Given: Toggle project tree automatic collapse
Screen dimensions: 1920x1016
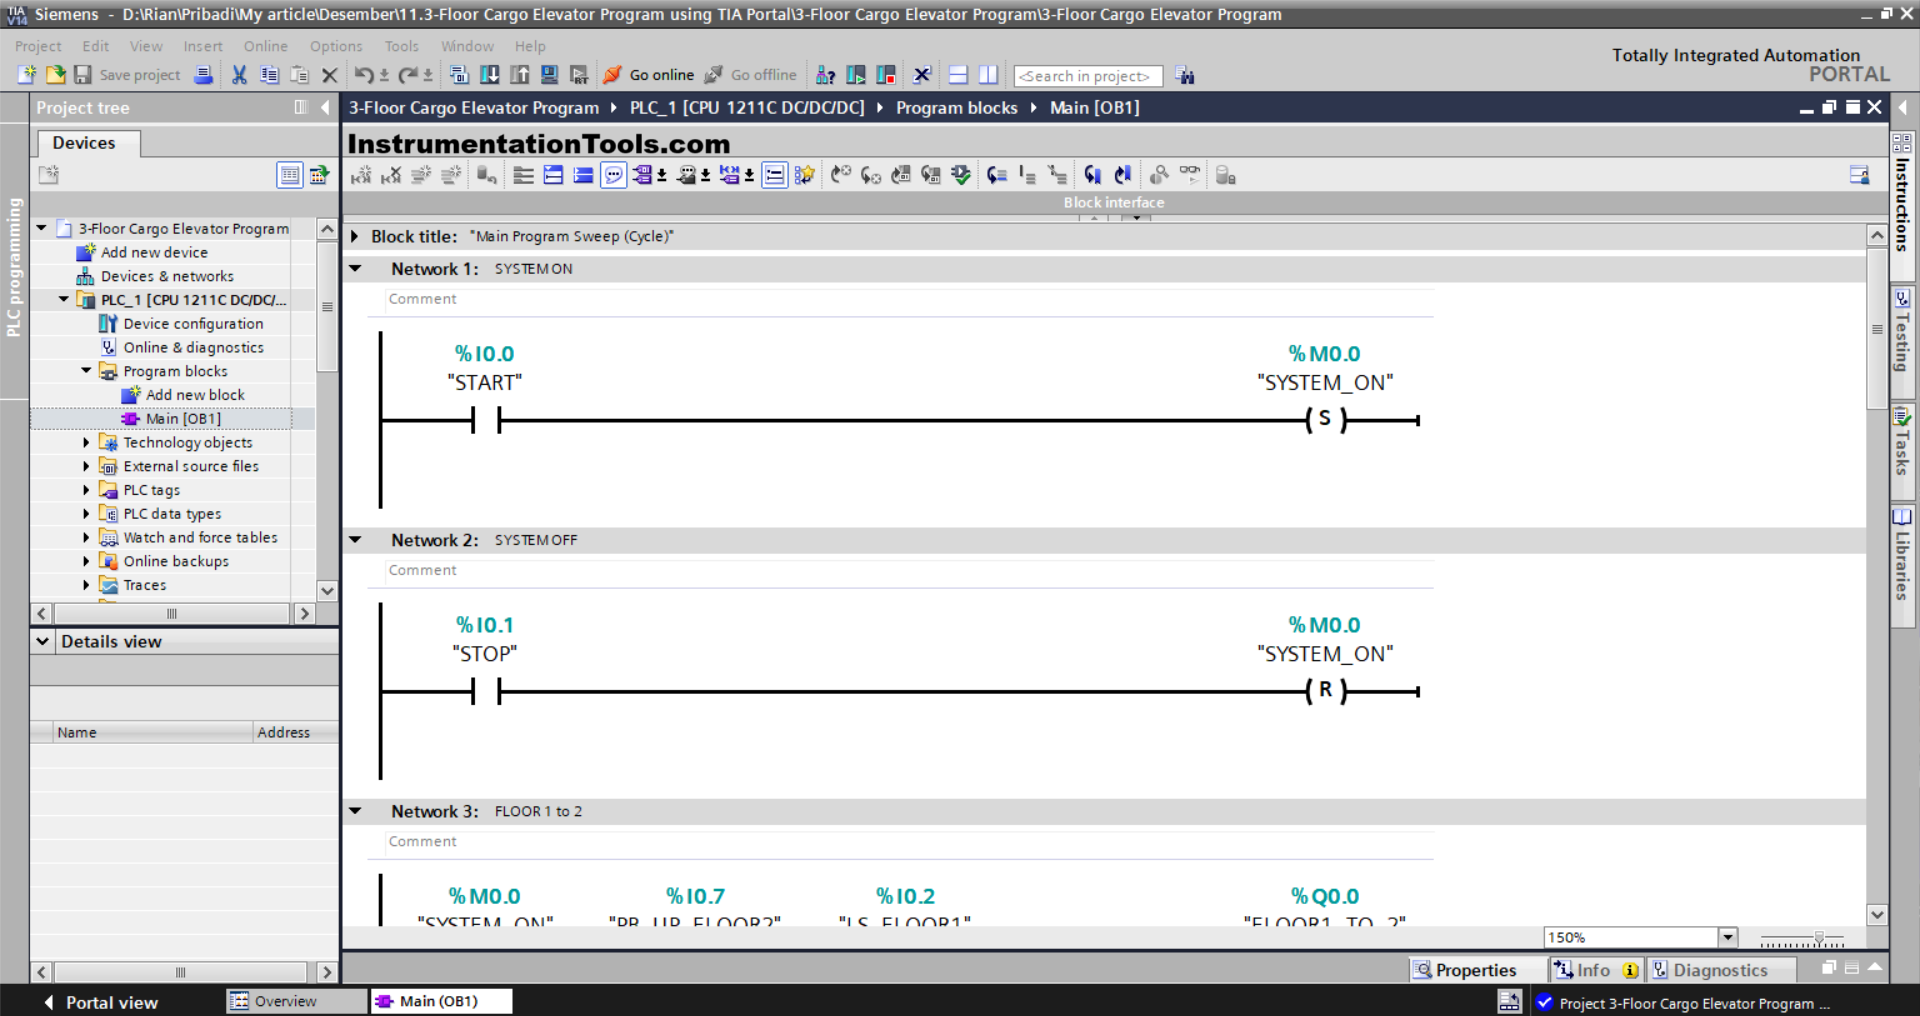Looking at the screenshot, I should point(301,107).
